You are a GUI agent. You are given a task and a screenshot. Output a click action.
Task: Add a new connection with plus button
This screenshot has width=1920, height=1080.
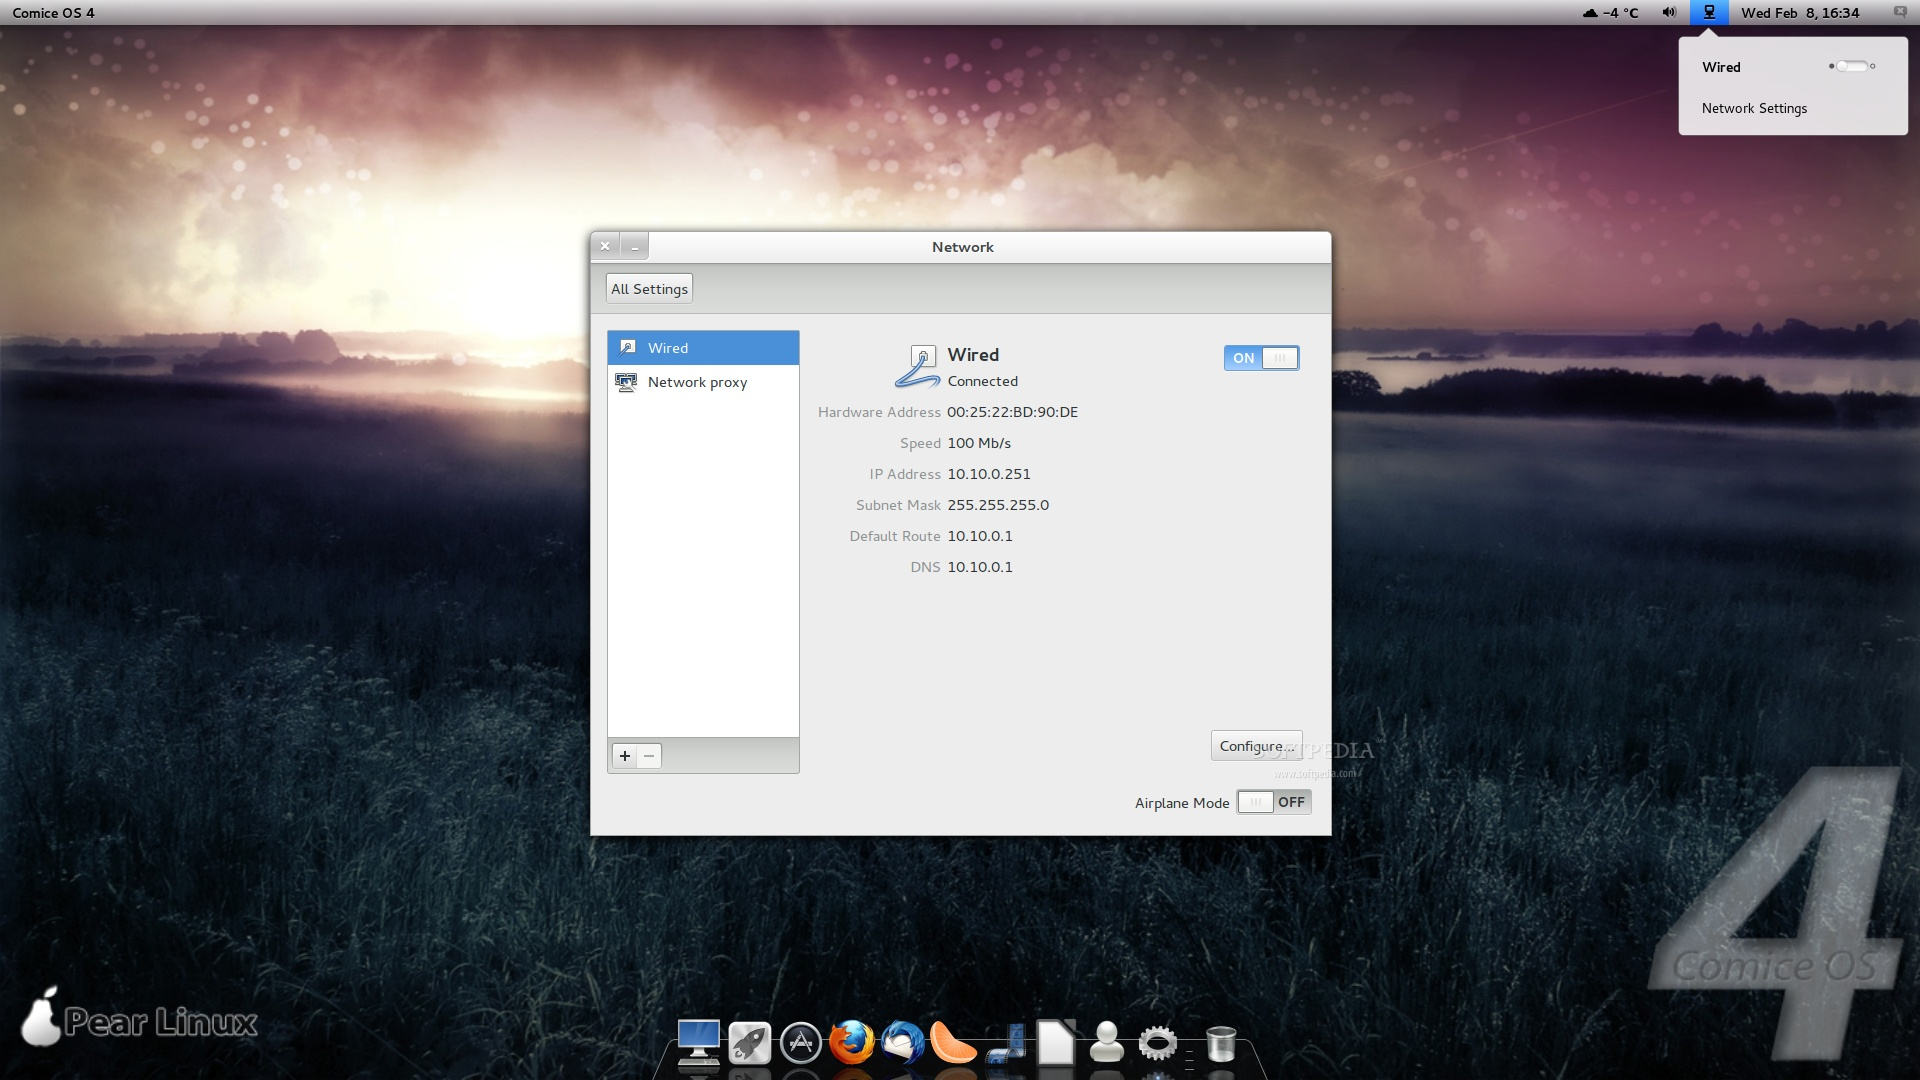coord(625,756)
